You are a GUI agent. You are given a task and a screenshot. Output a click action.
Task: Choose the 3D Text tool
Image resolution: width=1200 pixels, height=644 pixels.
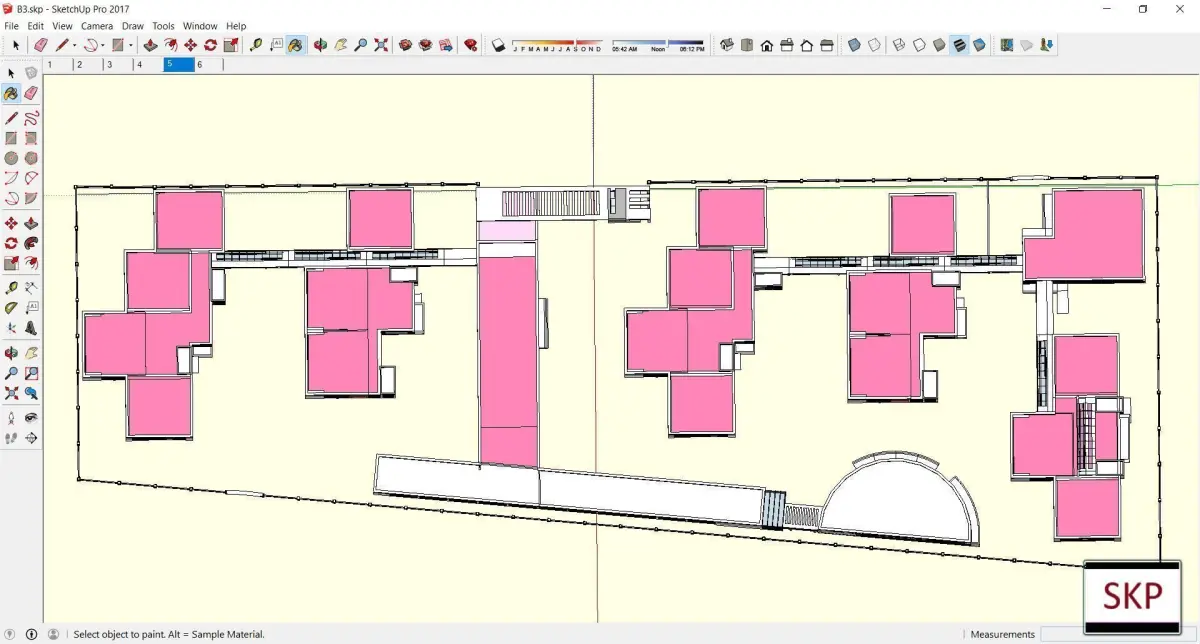point(31,328)
